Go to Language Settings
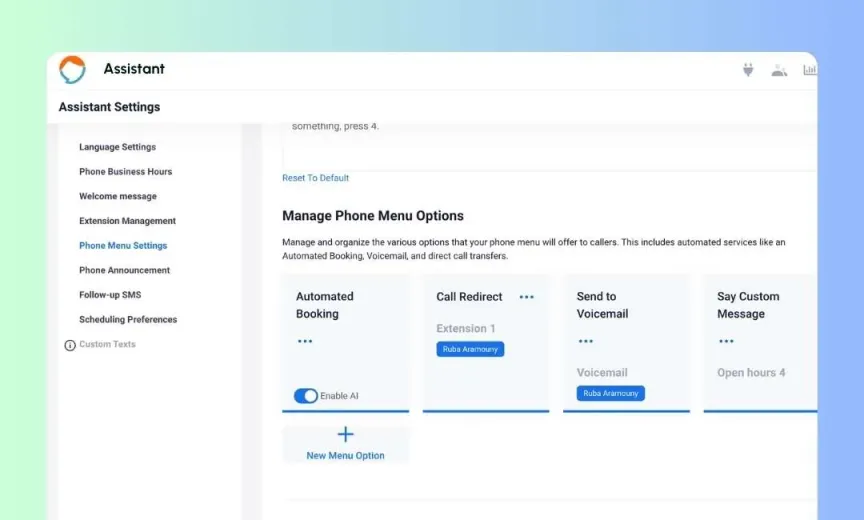864x520 pixels. [117, 147]
